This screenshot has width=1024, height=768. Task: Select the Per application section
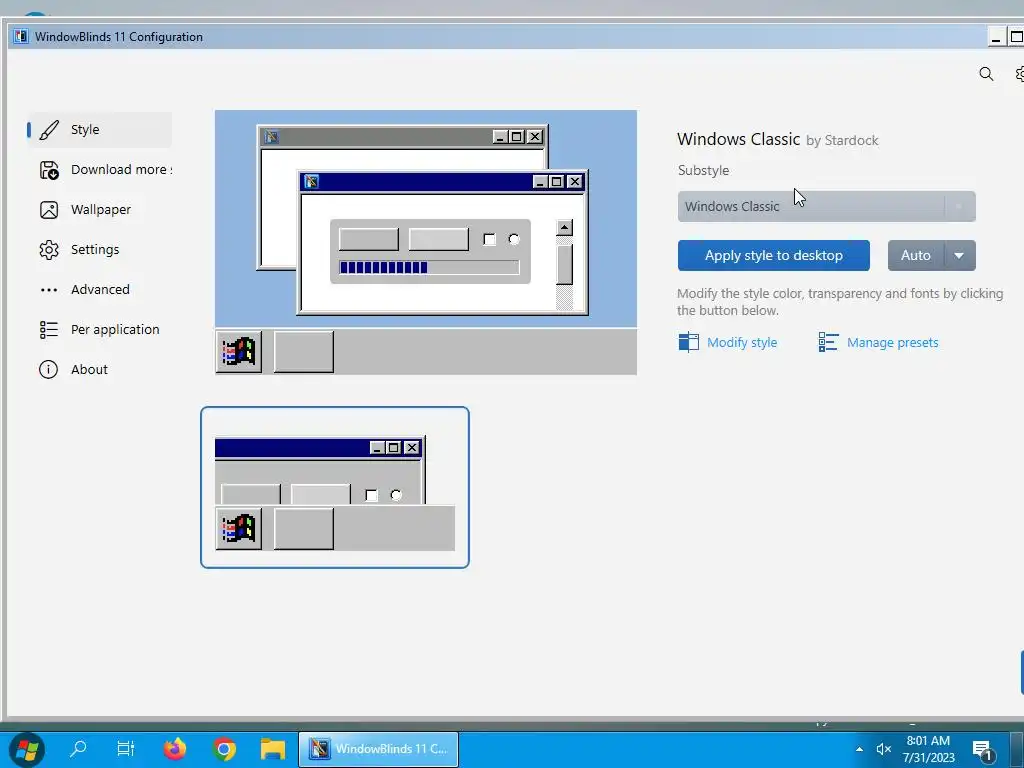point(99,329)
